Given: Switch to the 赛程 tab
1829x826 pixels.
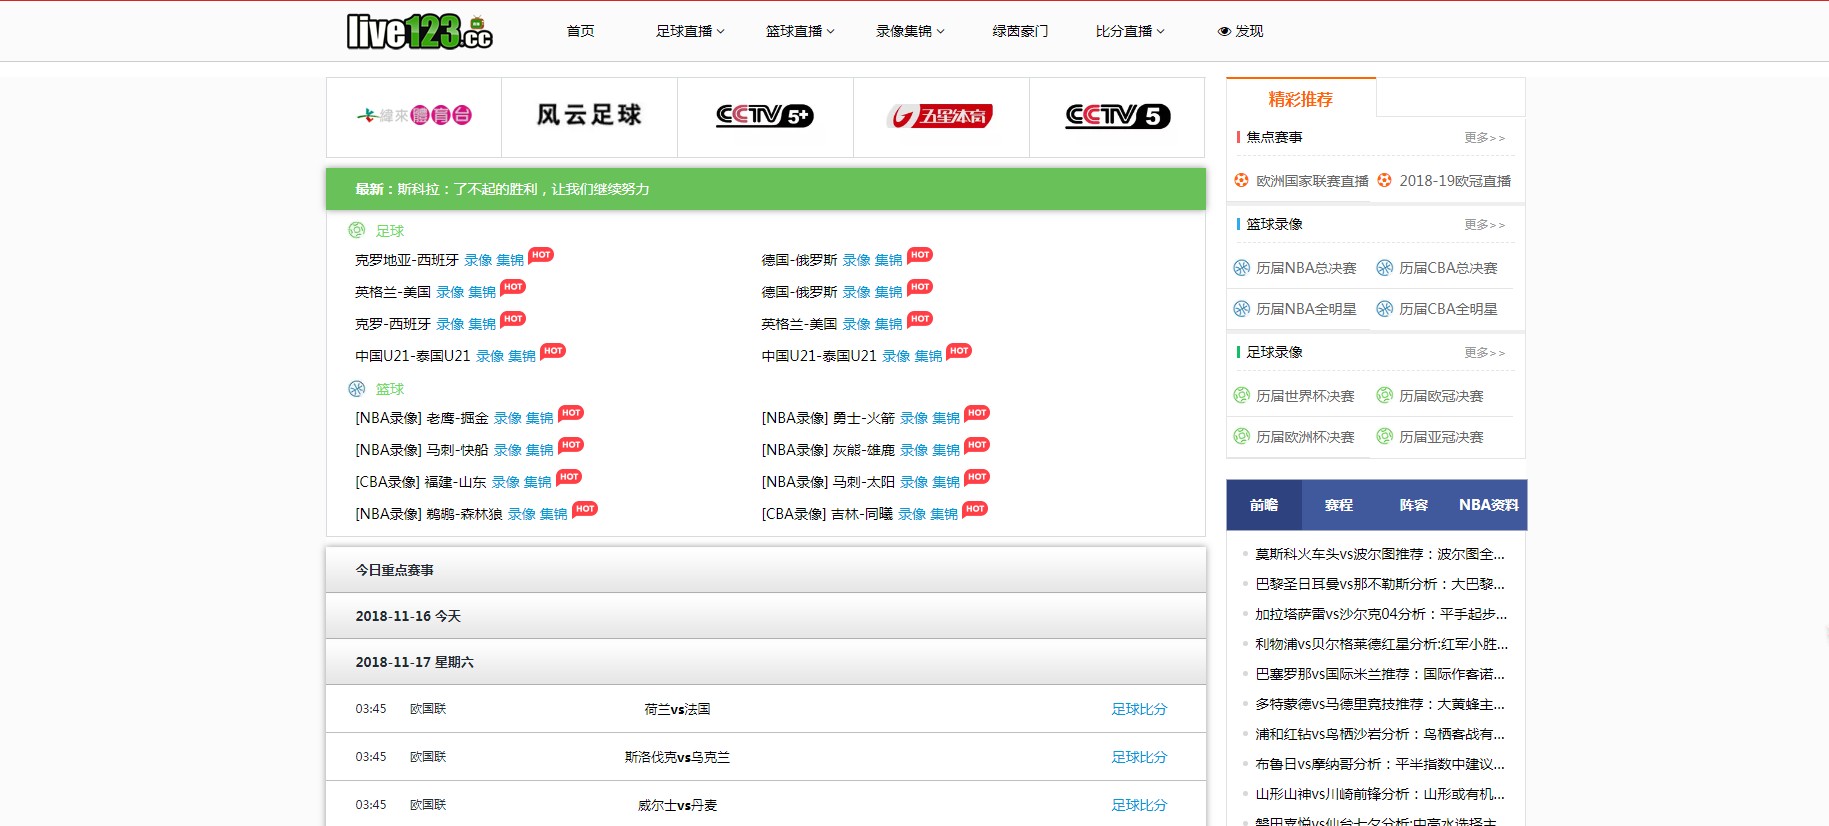Looking at the screenshot, I should [1339, 505].
